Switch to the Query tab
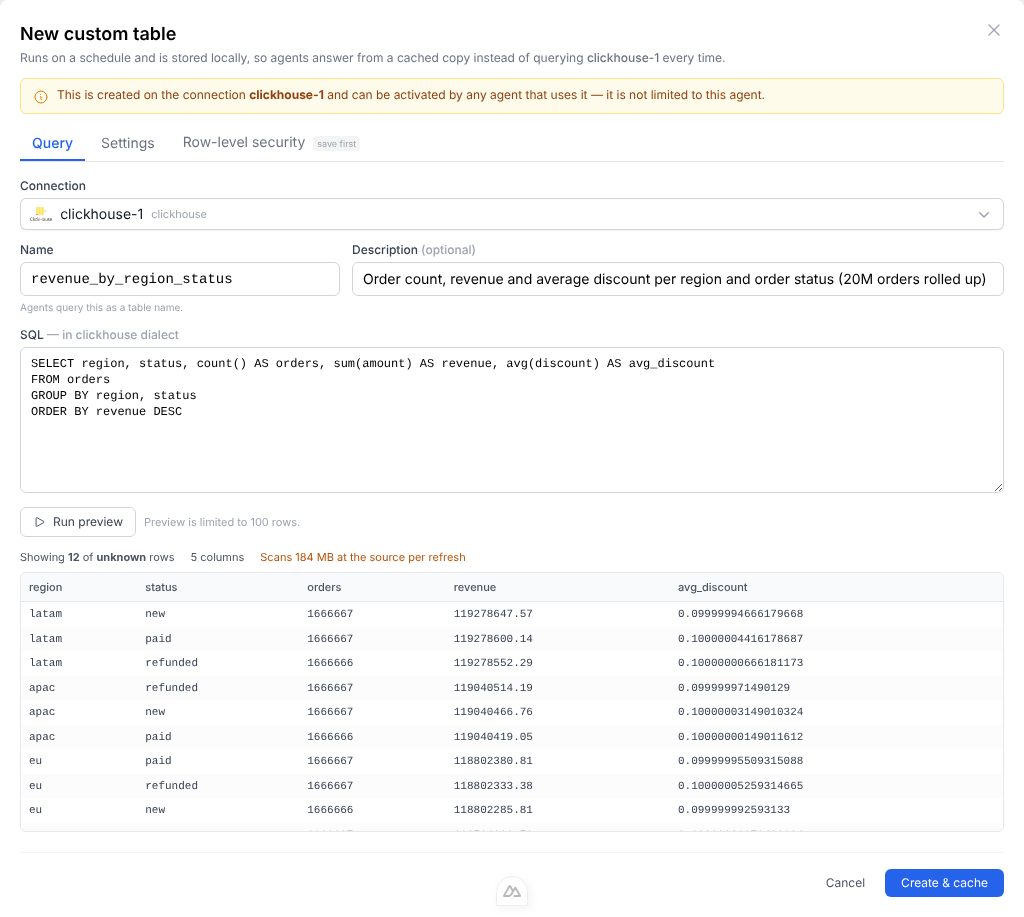Screen dimensions: 1024x917 pos(52,143)
